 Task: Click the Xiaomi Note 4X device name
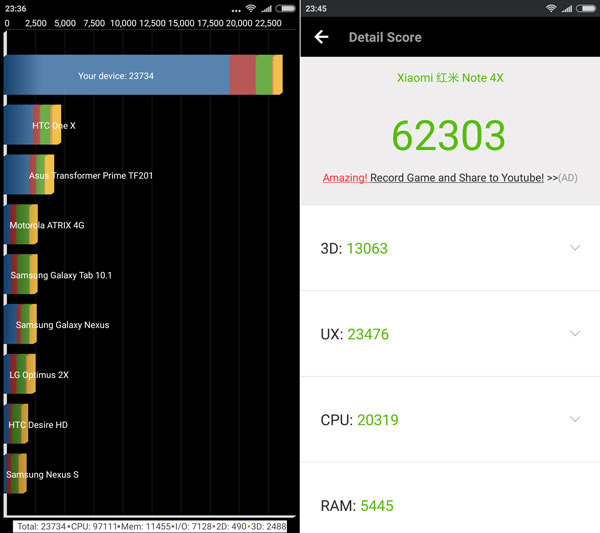450,78
